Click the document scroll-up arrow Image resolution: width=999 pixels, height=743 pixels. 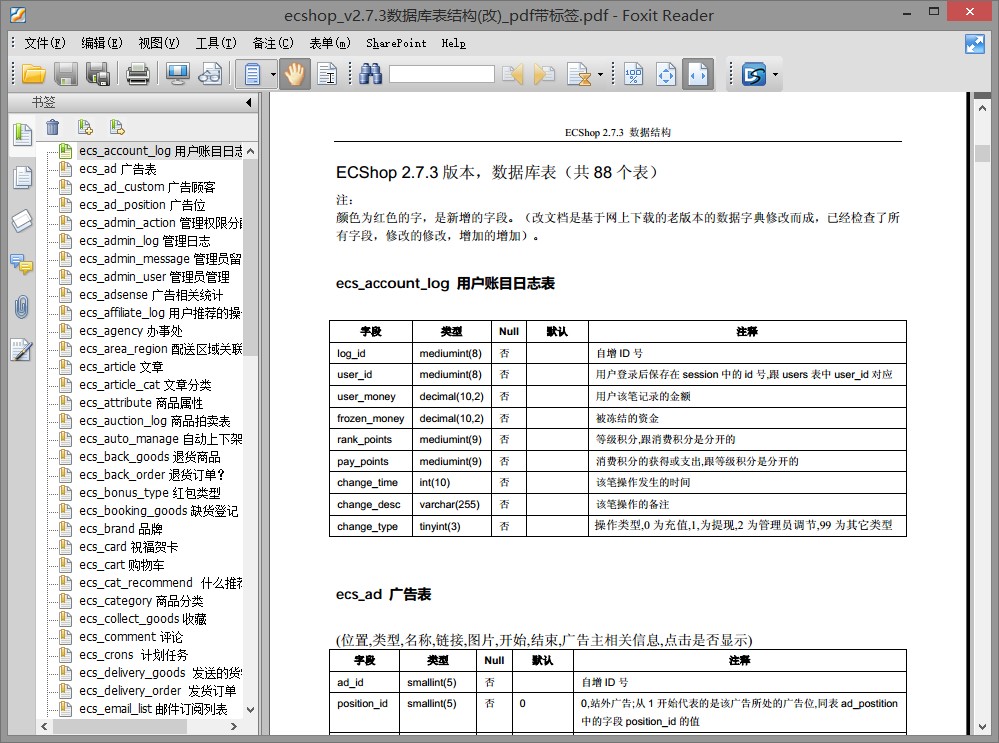coord(982,109)
